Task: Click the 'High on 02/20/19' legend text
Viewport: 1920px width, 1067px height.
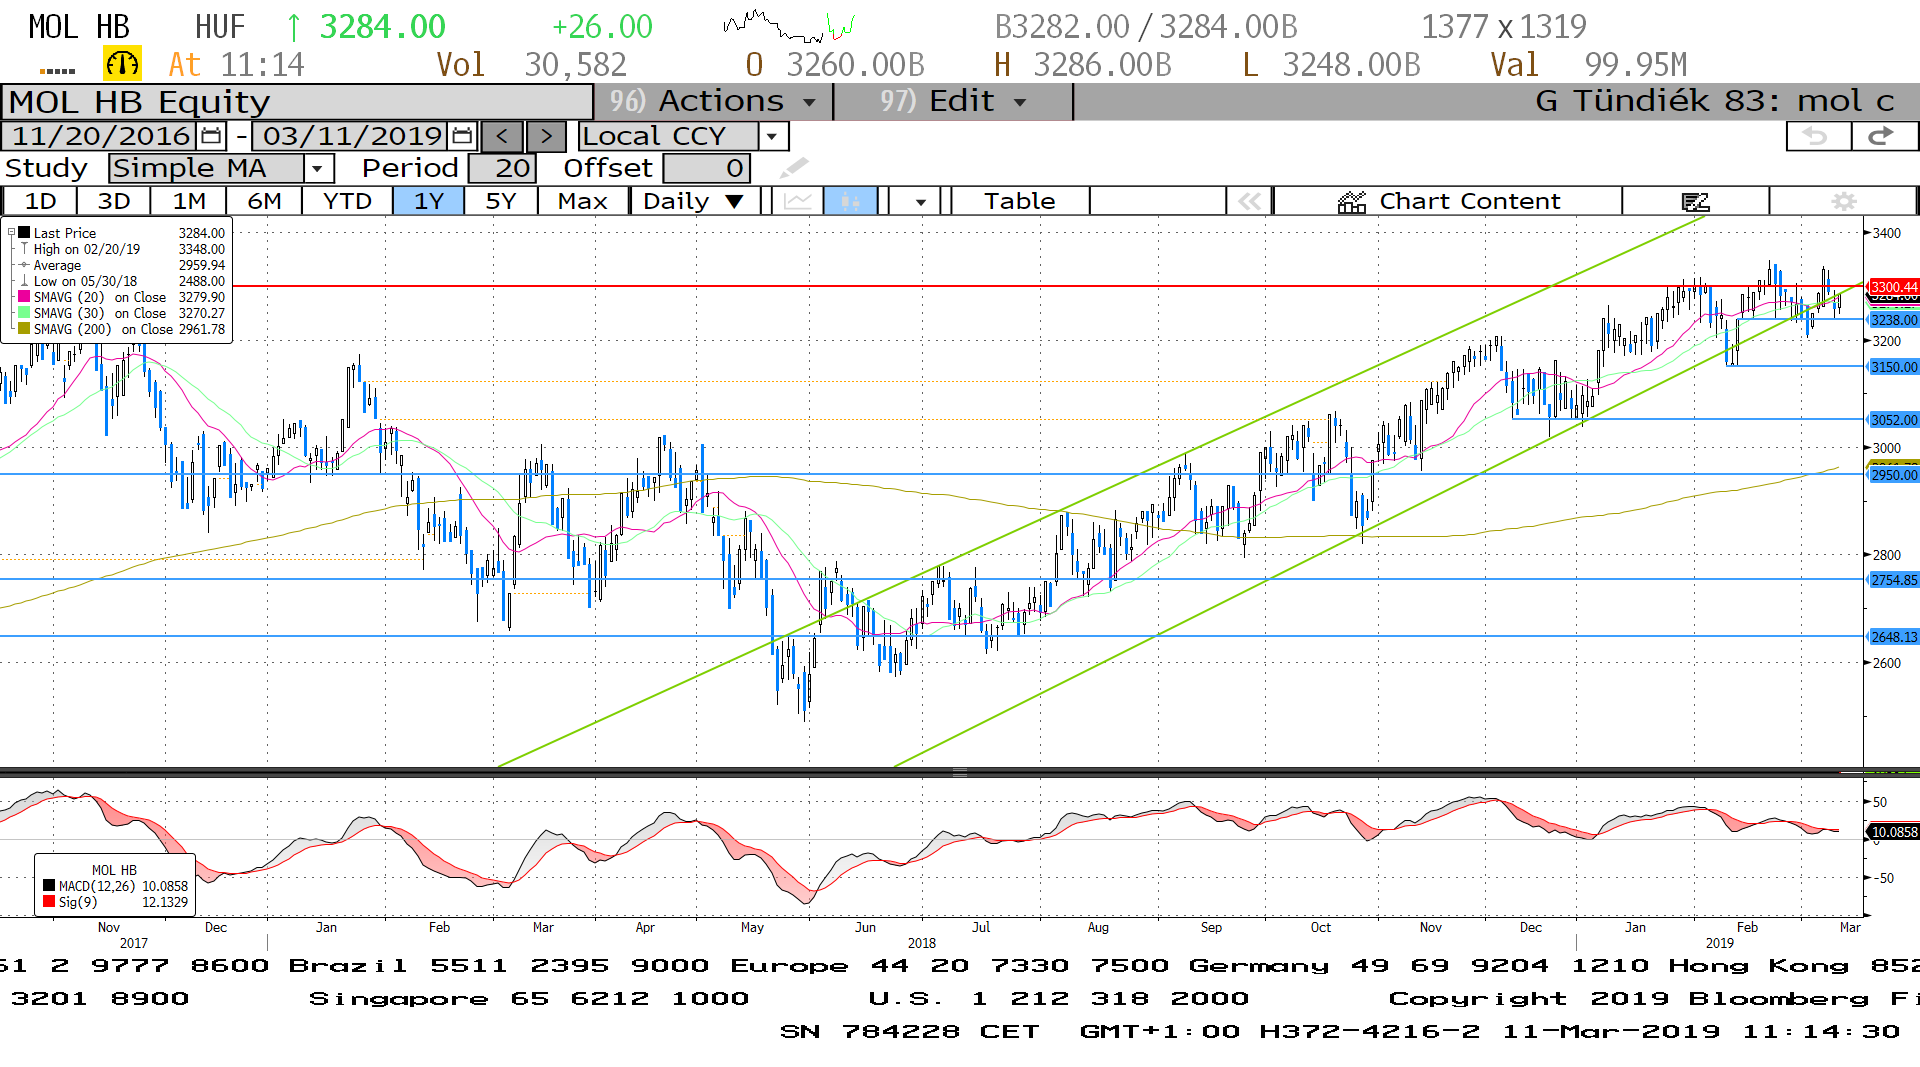Action: (87, 249)
